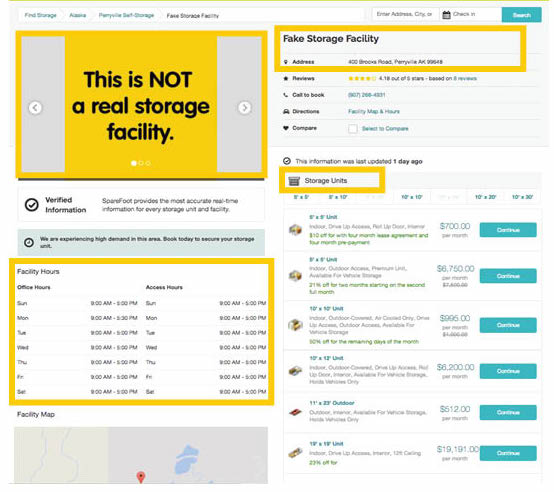Click the previous image carousel arrow
Viewport: 554px width, 492px height.
(35, 107)
